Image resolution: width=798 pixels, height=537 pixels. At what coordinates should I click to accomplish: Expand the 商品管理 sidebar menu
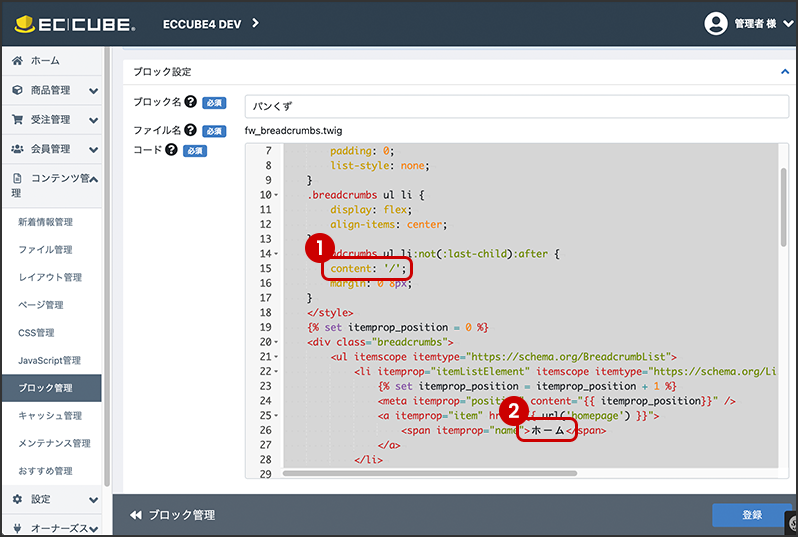point(93,91)
